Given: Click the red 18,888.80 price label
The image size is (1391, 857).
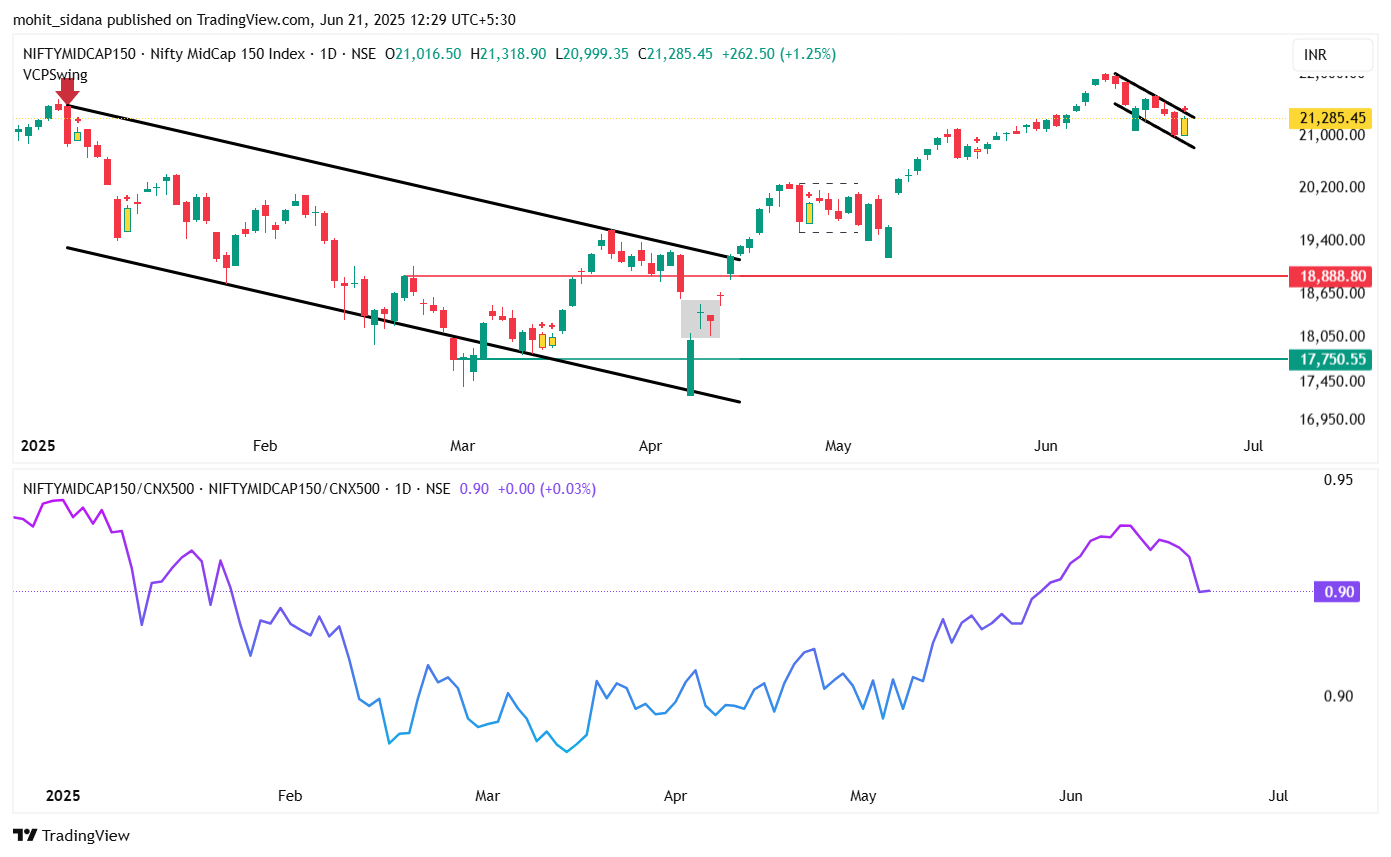Looking at the screenshot, I should click(x=1331, y=275).
